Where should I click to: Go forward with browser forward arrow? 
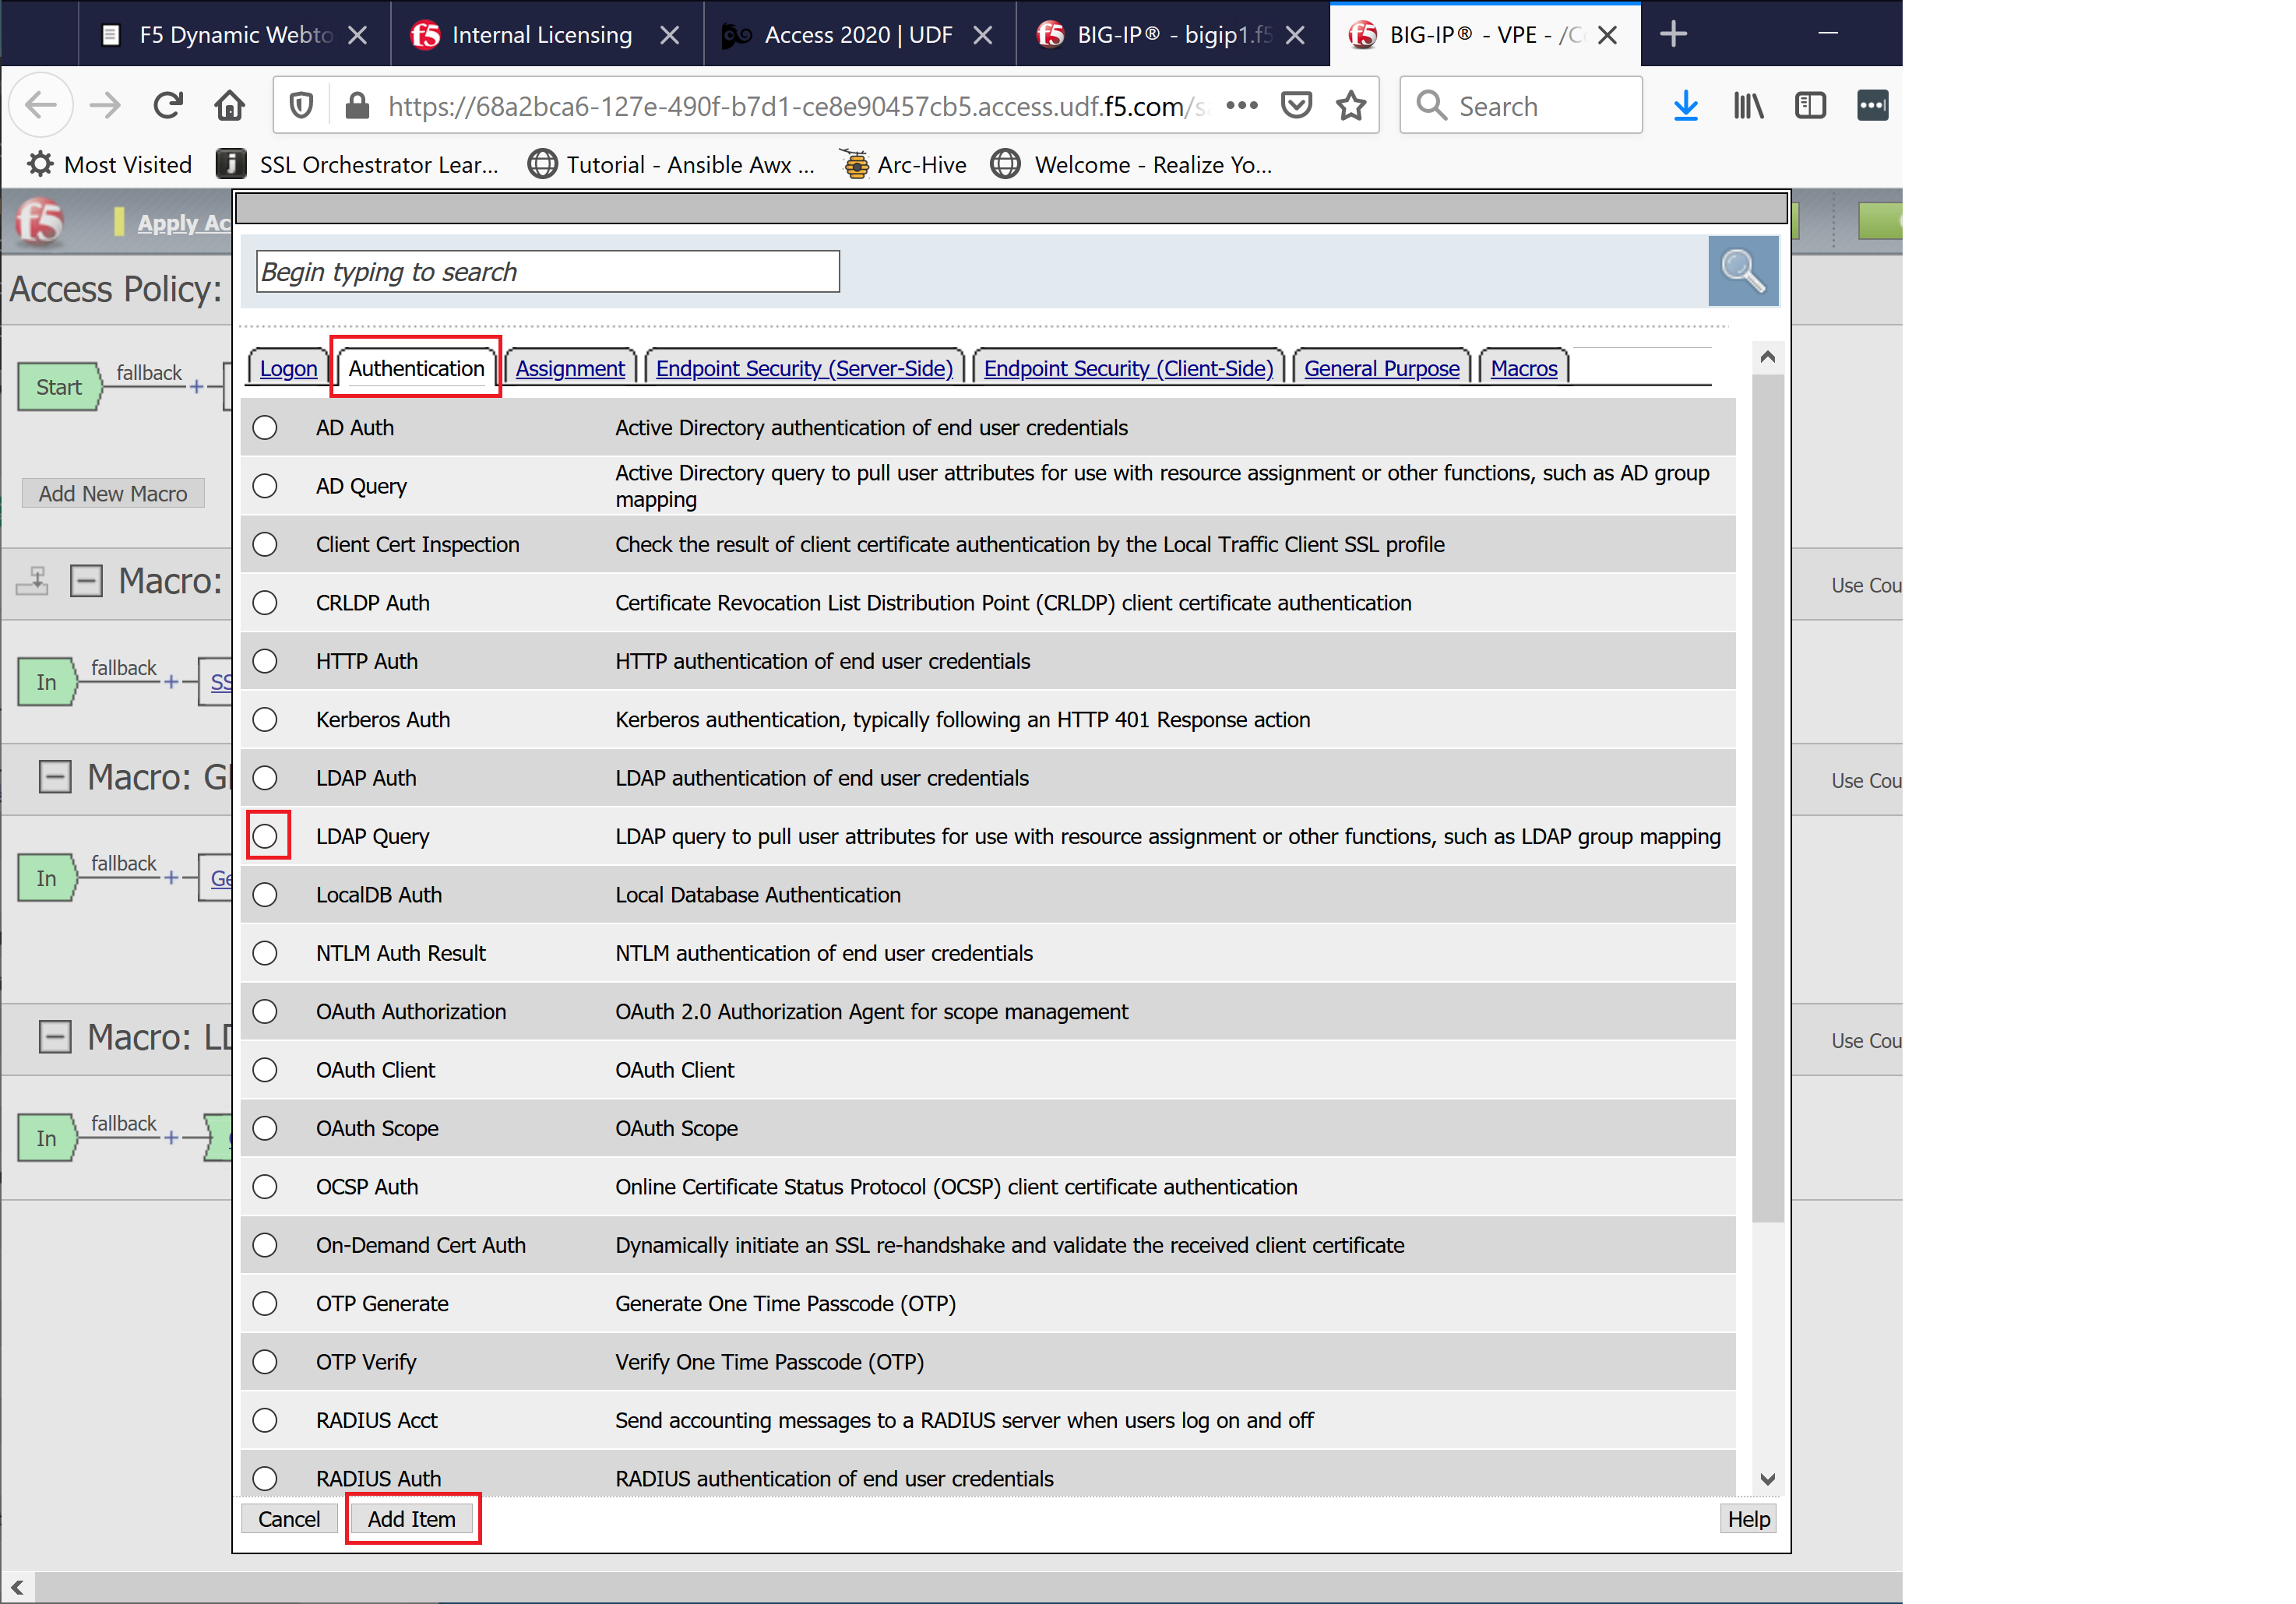point(104,105)
